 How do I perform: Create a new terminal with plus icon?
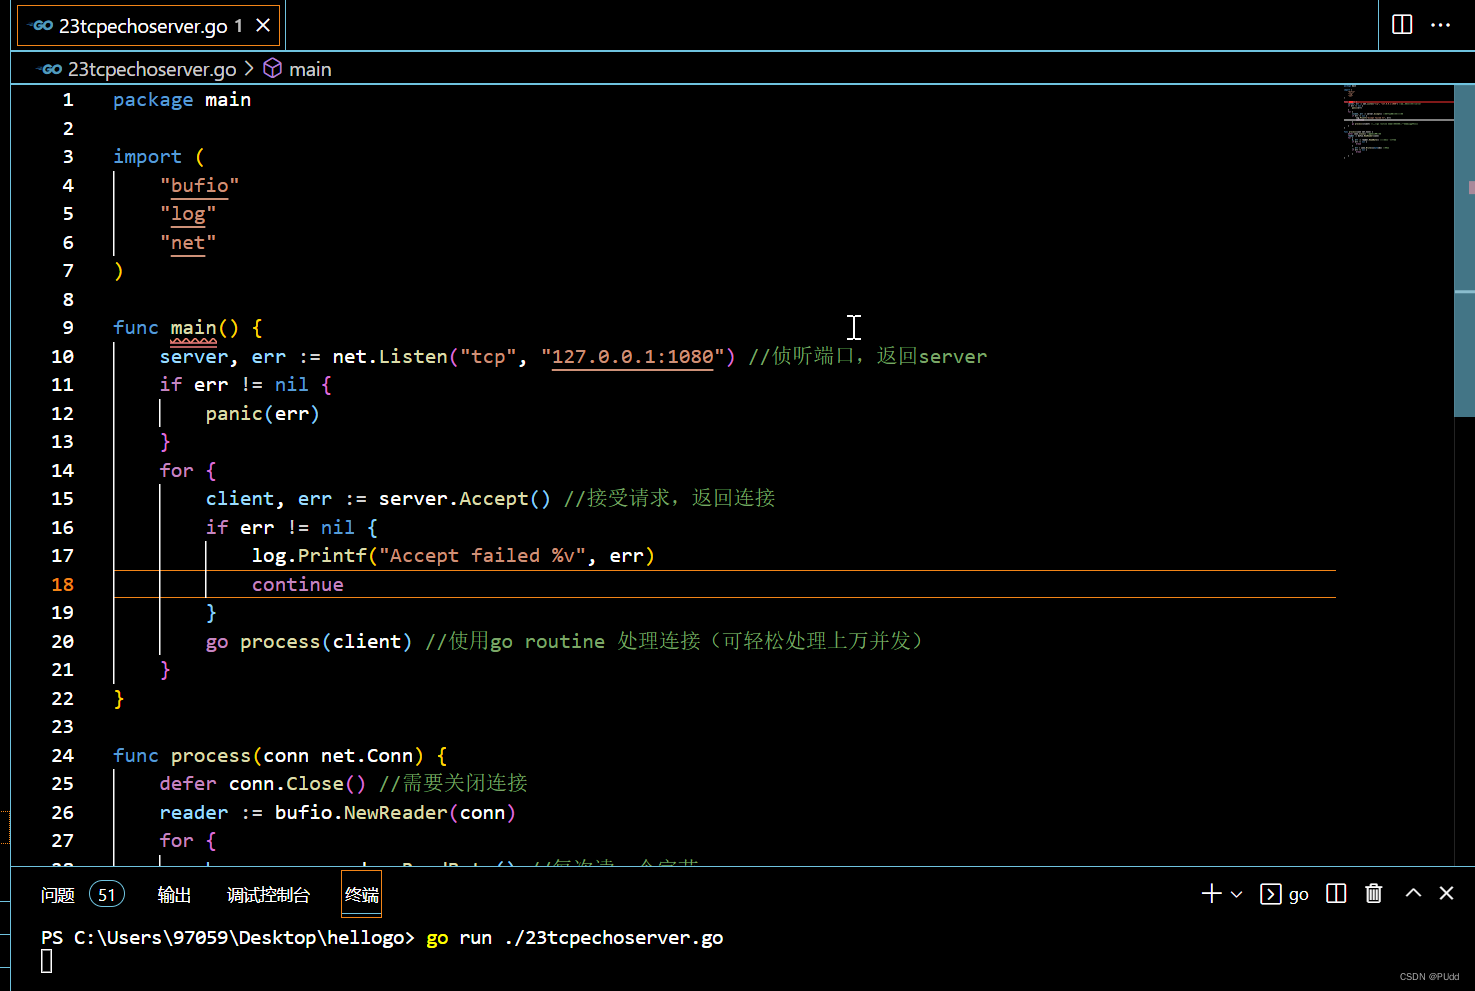pyautogui.click(x=1211, y=894)
